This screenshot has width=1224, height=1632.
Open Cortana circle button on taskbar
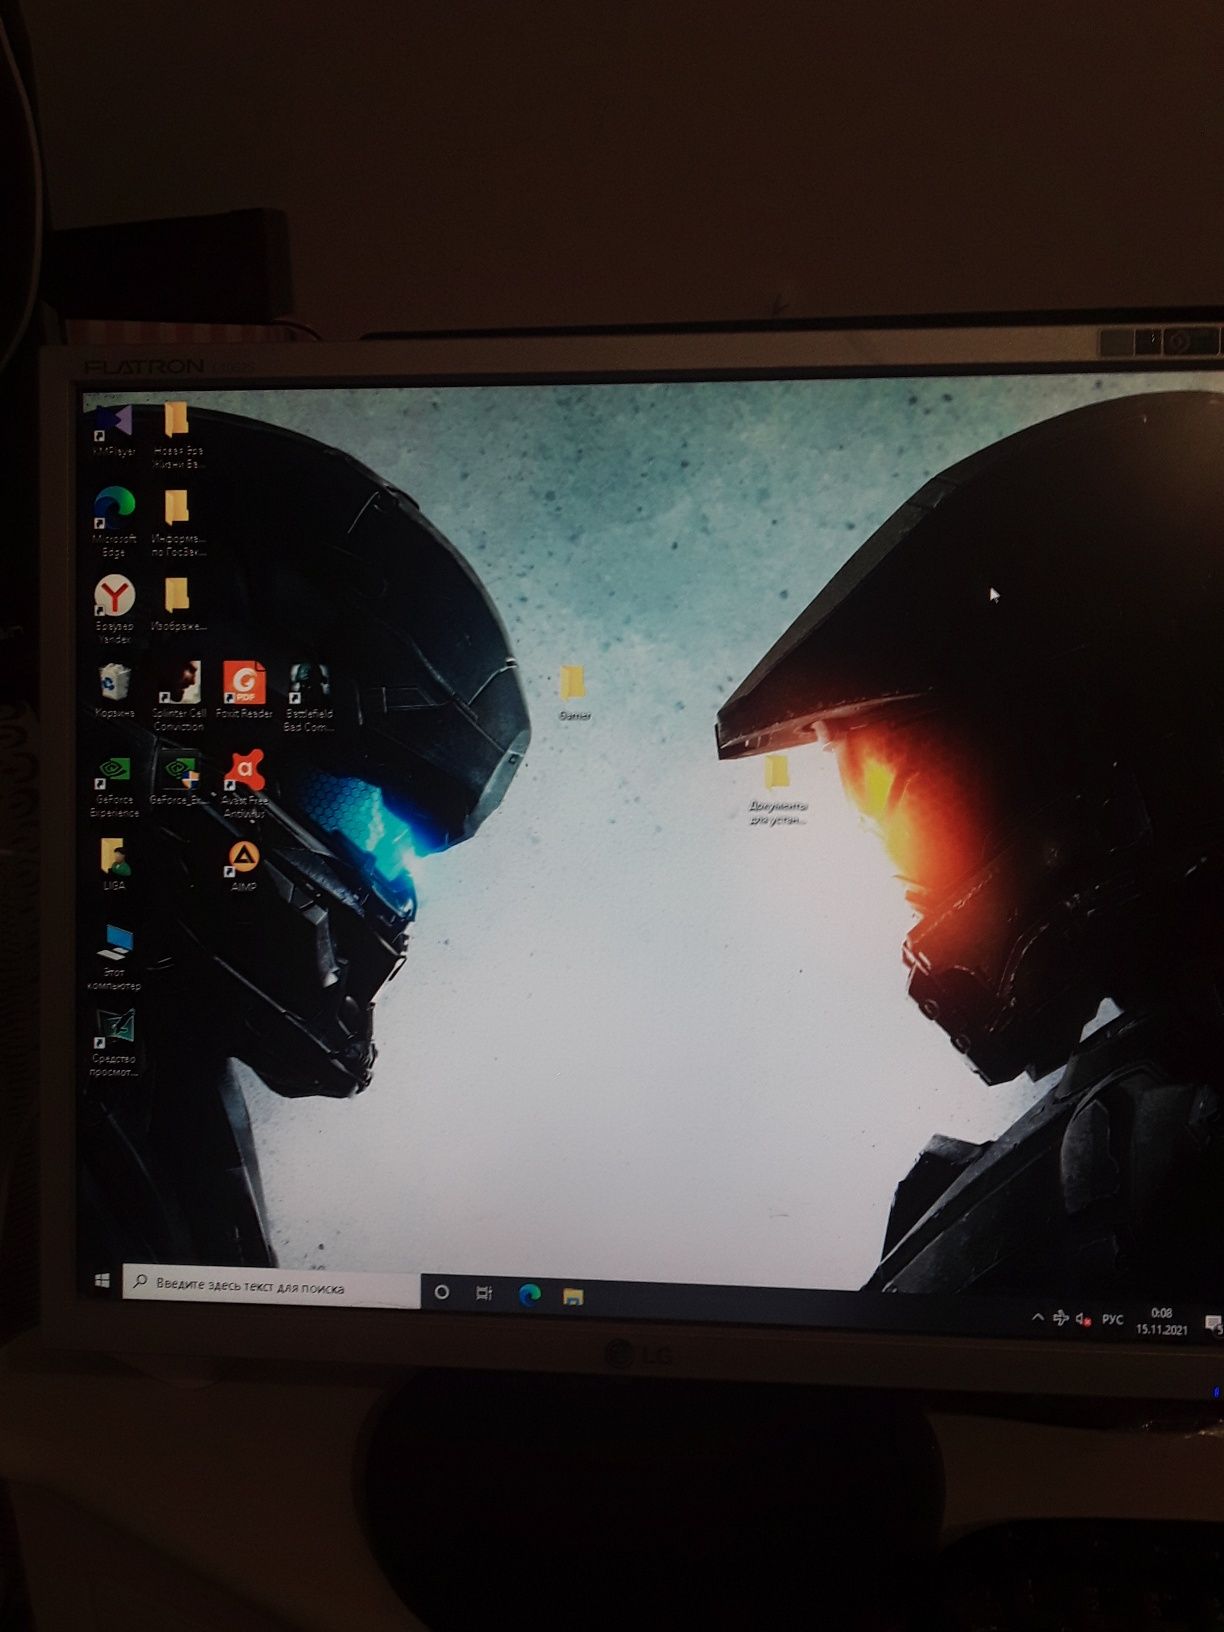click(x=441, y=1292)
